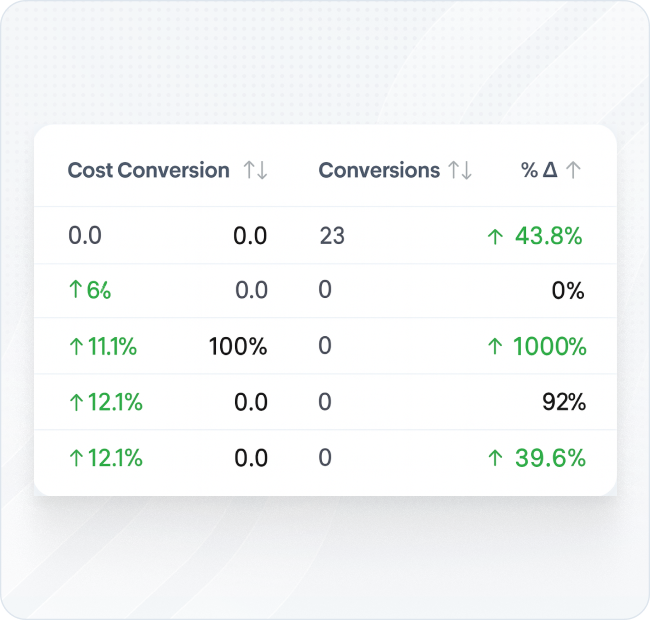Click the 23 conversions value

pyautogui.click(x=332, y=237)
